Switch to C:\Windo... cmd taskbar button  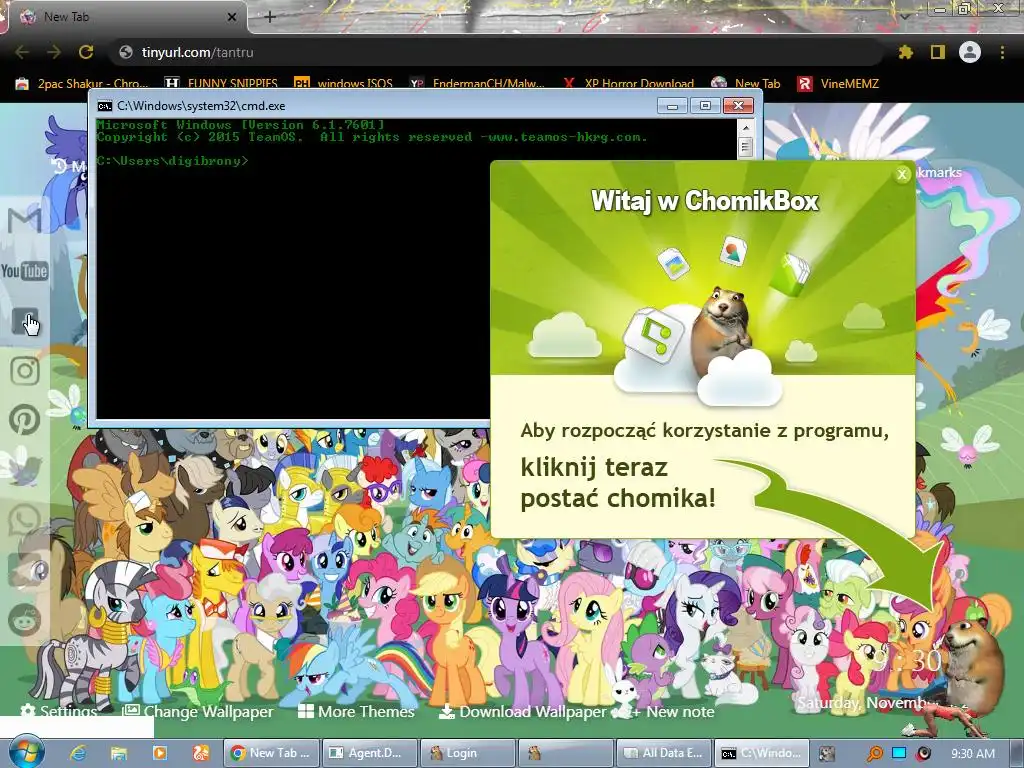pos(762,753)
